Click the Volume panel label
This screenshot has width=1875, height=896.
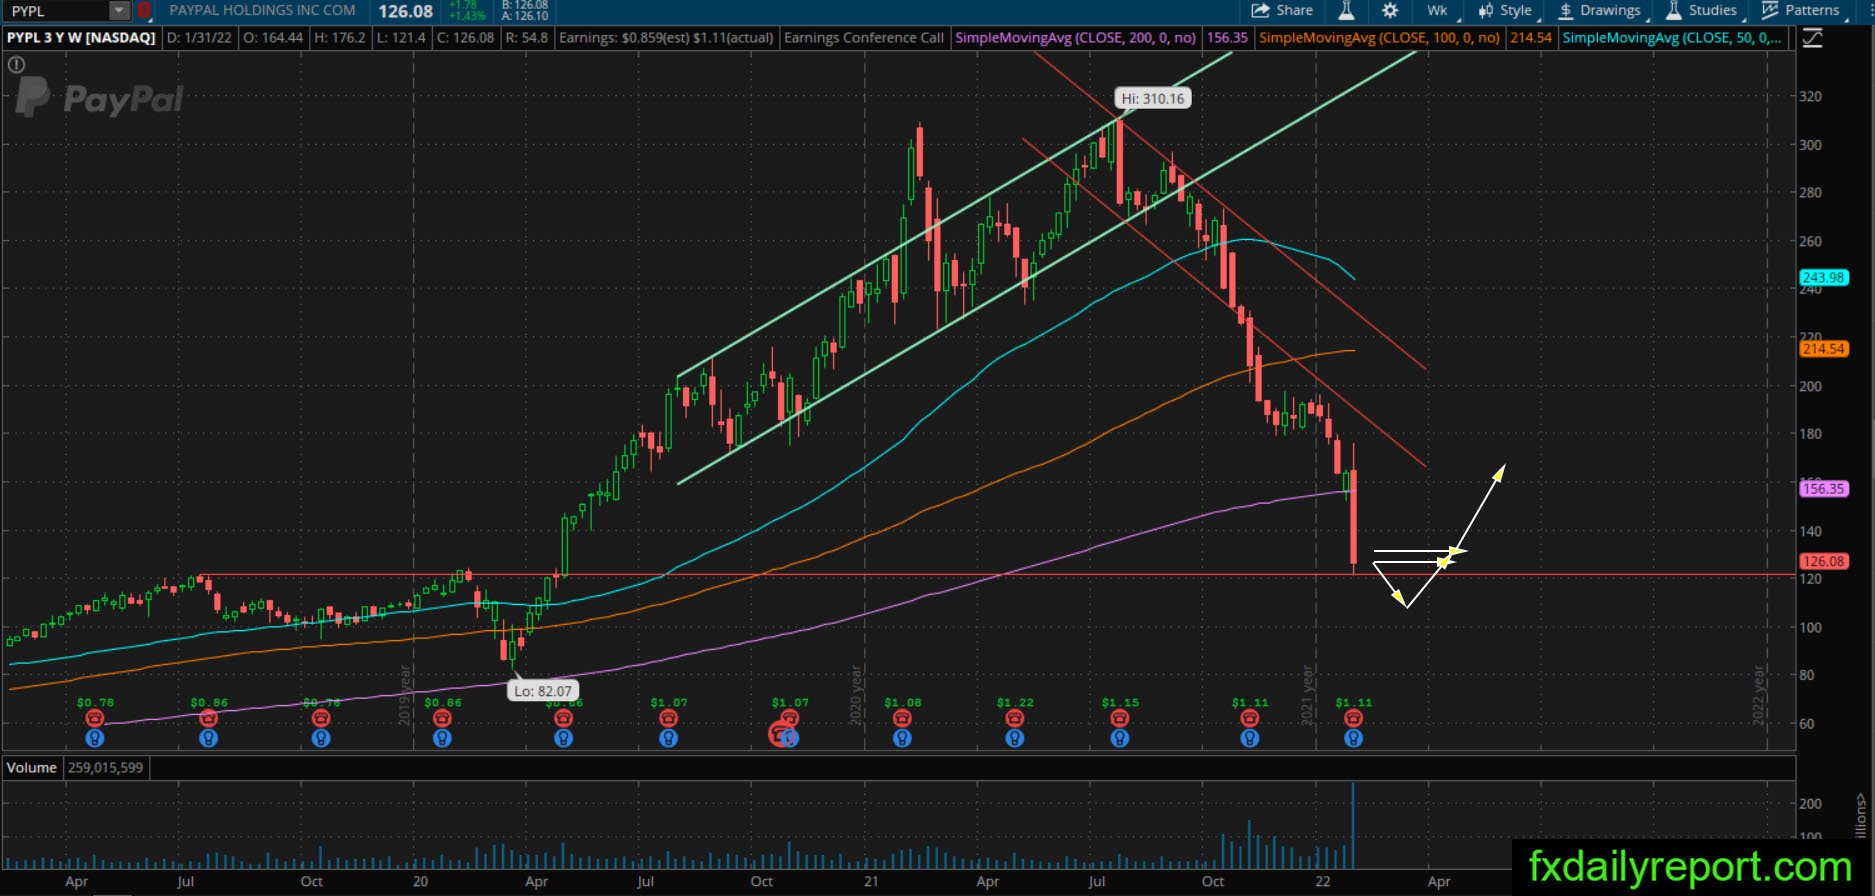tap(31, 768)
